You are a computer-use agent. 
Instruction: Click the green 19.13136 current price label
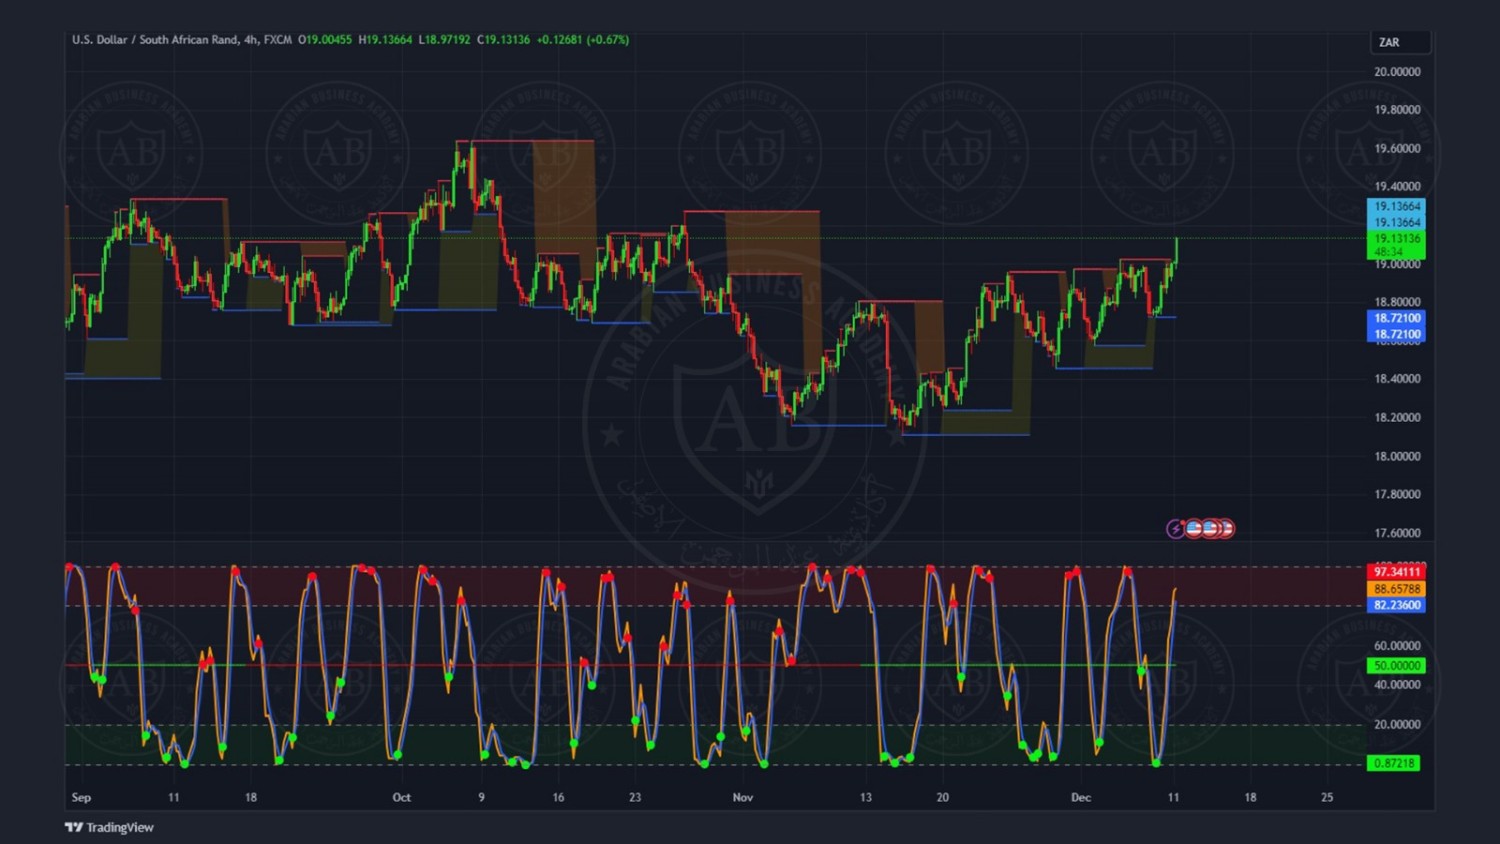pyautogui.click(x=1396, y=238)
